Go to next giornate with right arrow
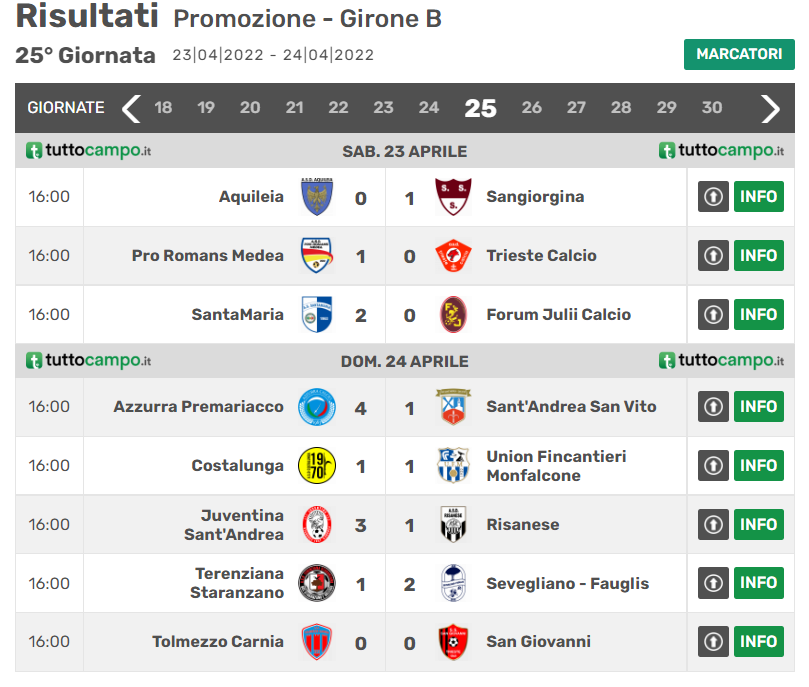Screen dimensions: 809x687 pos(770,108)
